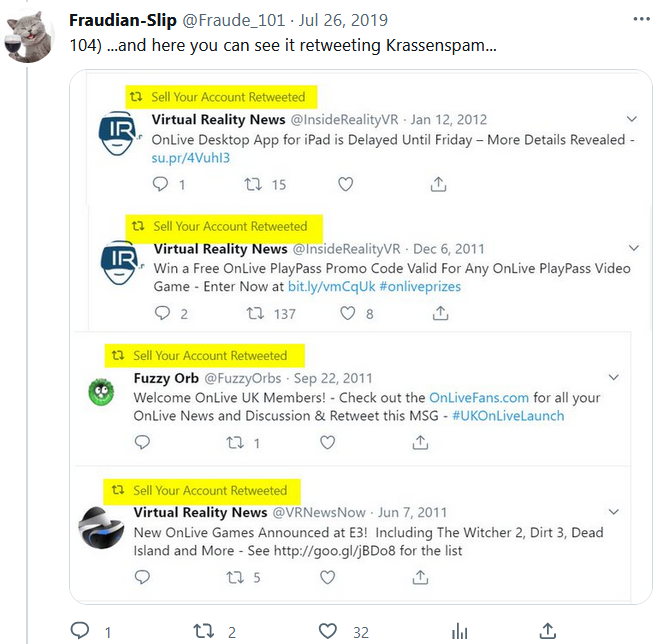Image resolution: width=656 pixels, height=644 pixels.
Task: View analytics for the main tweet
Action: pyautogui.click(x=459, y=631)
